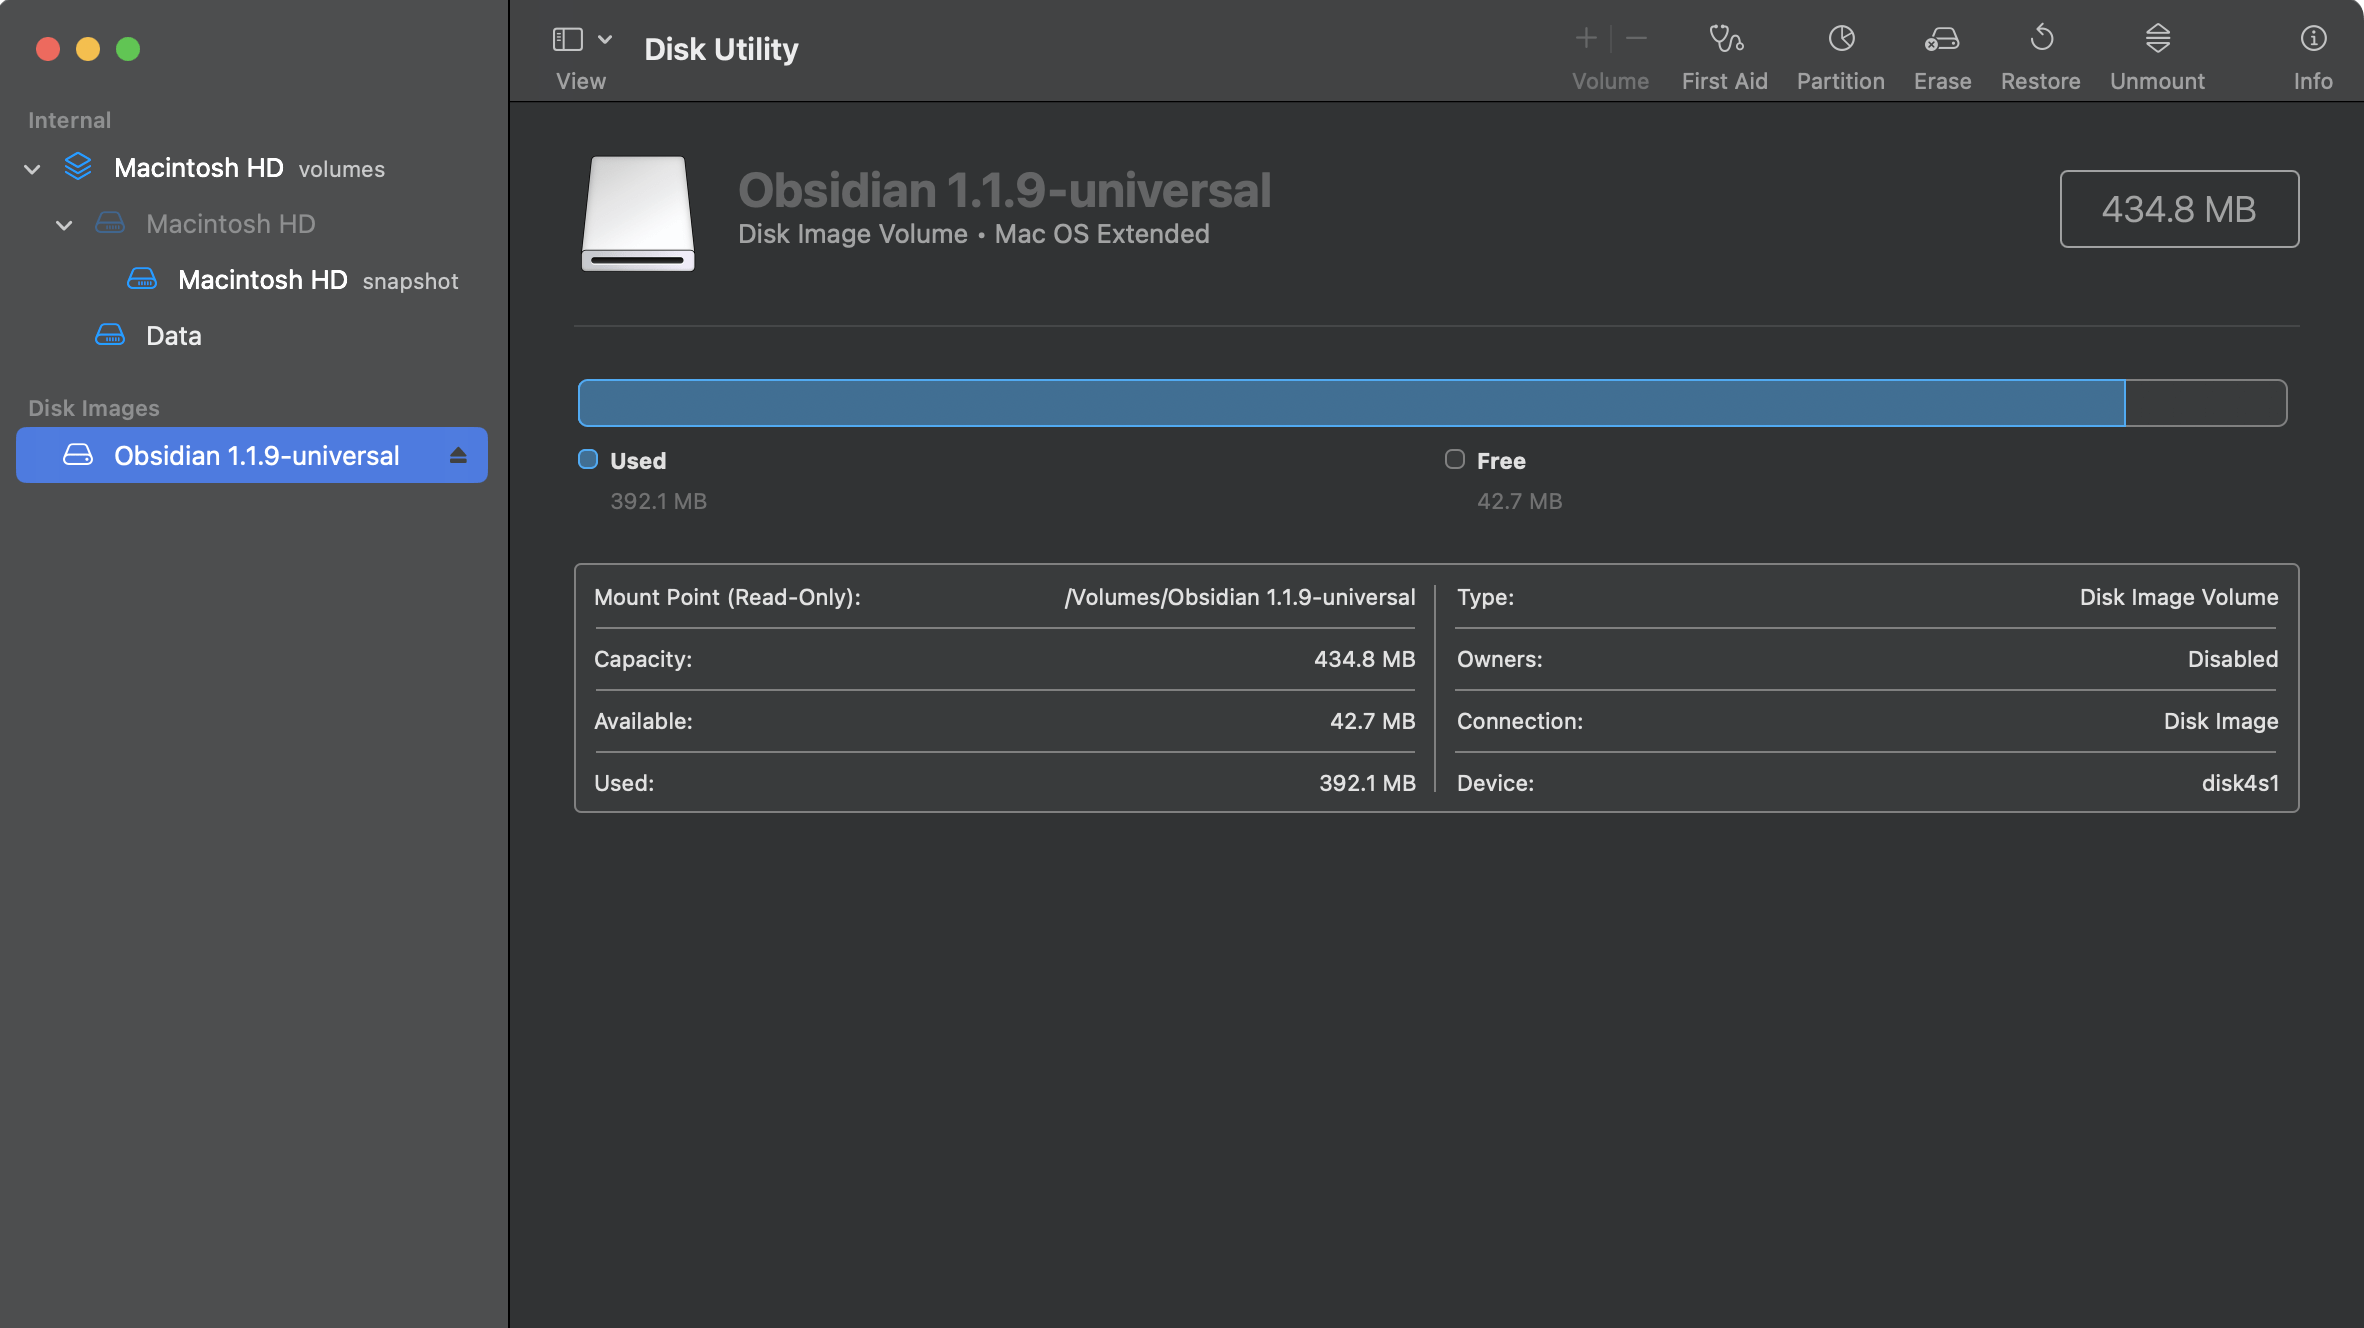The height and width of the screenshot is (1328, 2364).
Task: Select the Used radio button
Action: (588, 461)
